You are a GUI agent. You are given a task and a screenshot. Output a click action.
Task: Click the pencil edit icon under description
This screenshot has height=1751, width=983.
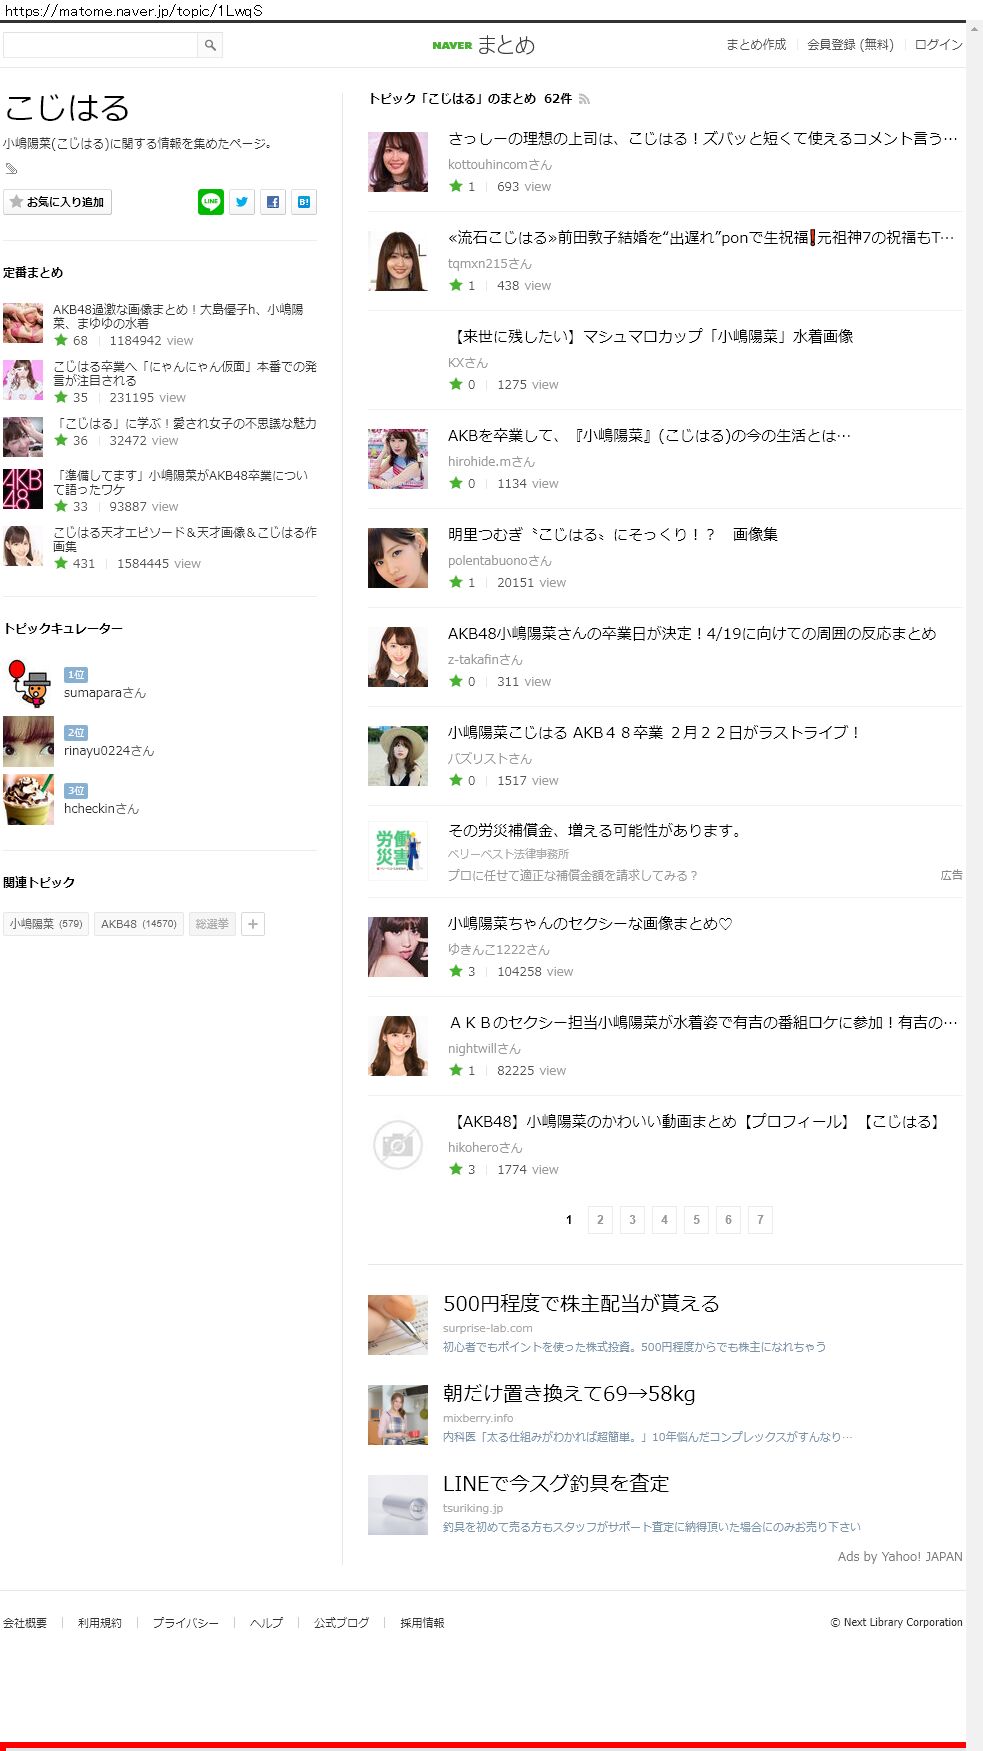tap(11, 168)
